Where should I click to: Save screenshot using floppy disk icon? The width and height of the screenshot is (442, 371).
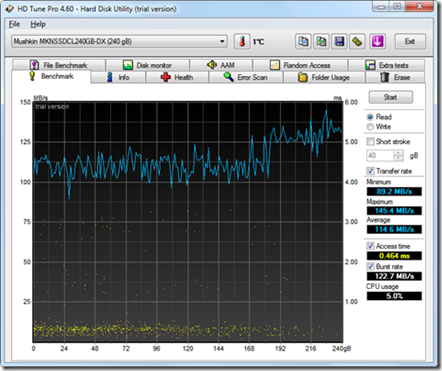[339, 42]
